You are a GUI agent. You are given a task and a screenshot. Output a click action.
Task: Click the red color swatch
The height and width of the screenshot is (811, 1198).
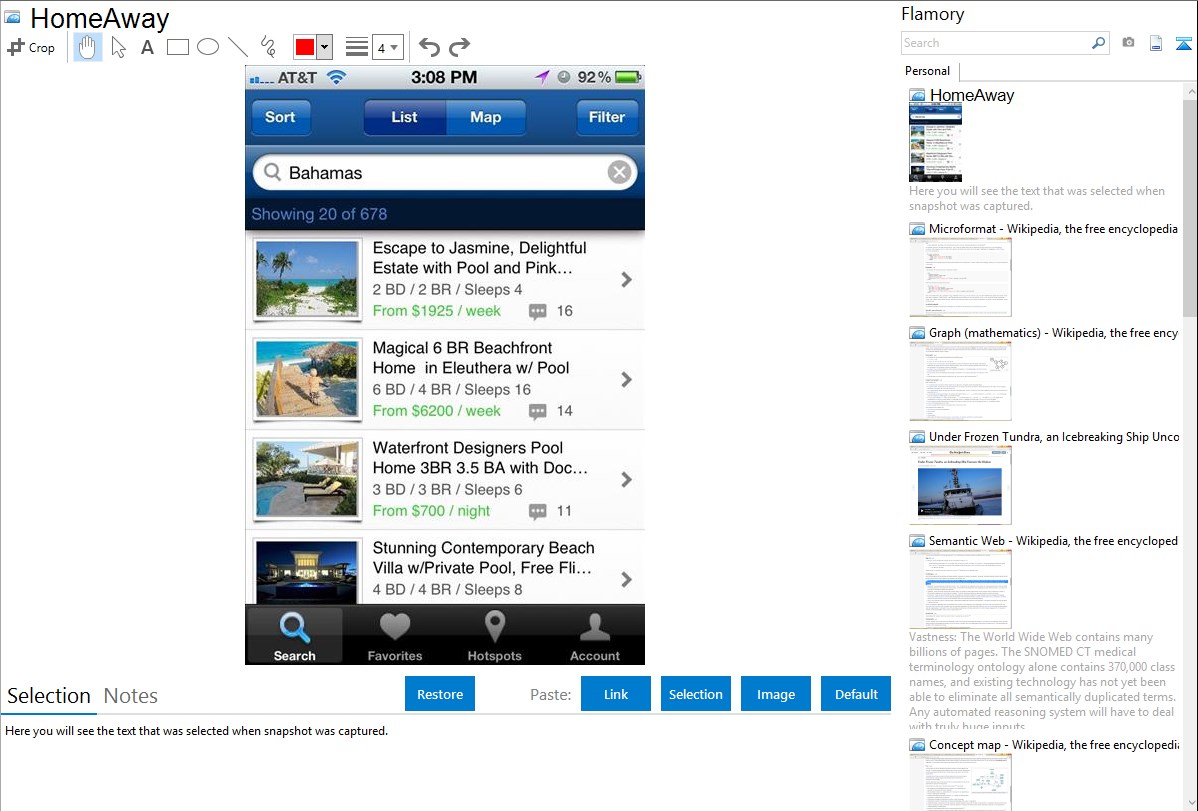pos(305,47)
